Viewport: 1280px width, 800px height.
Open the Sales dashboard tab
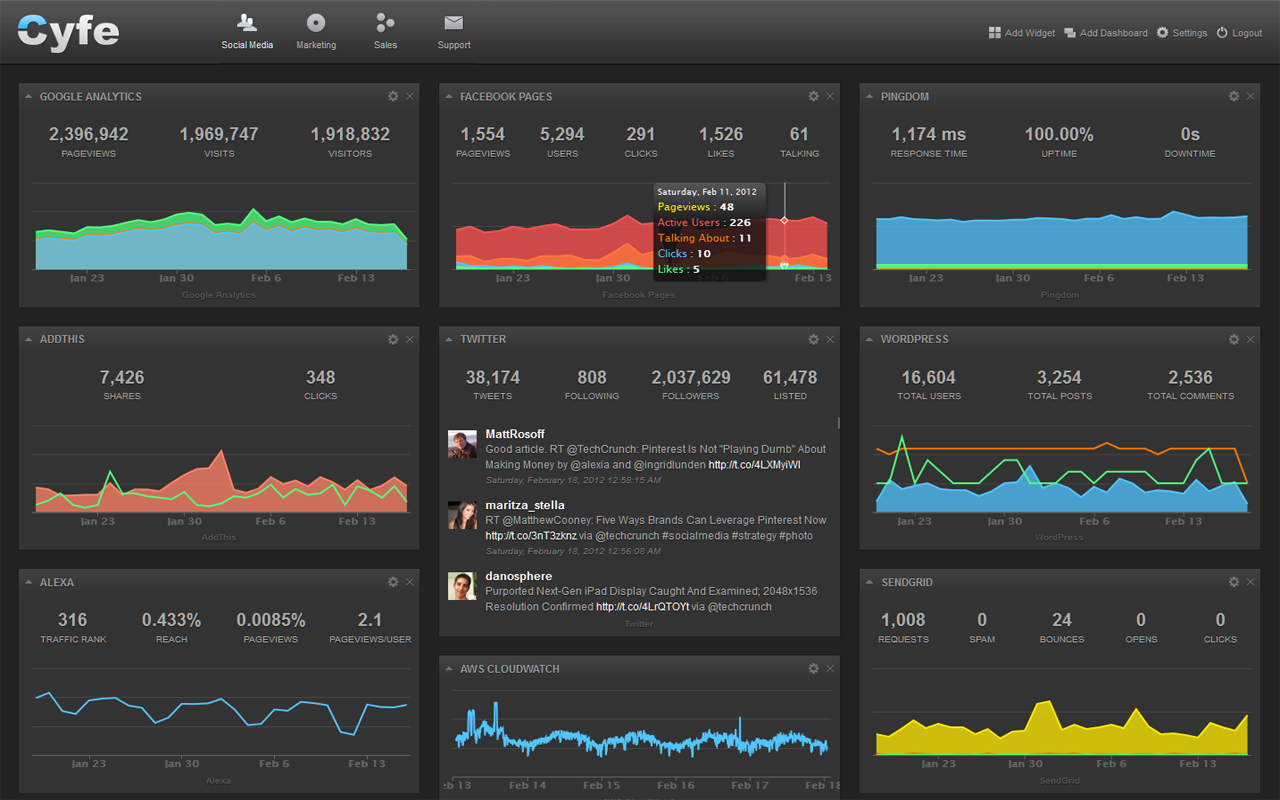pyautogui.click(x=385, y=32)
